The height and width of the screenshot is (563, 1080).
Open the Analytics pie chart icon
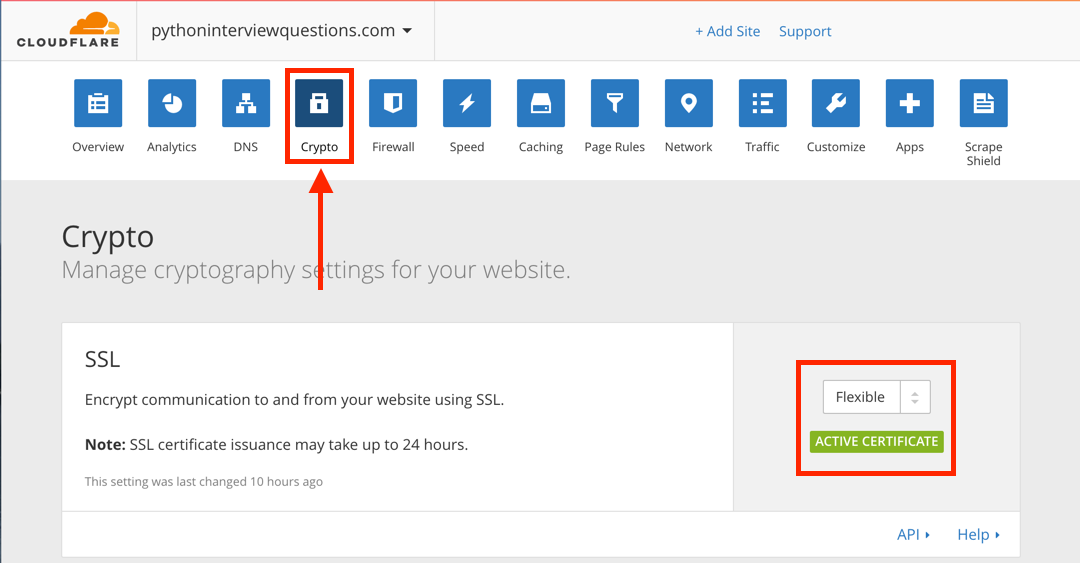(x=172, y=103)
